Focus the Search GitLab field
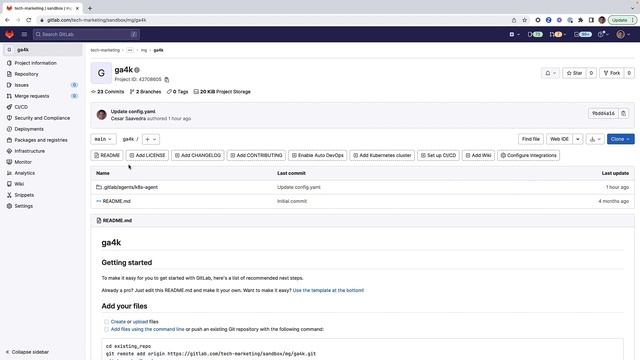Image resolution: width=640 pixels, height=360 pixels. pos(87,34)
